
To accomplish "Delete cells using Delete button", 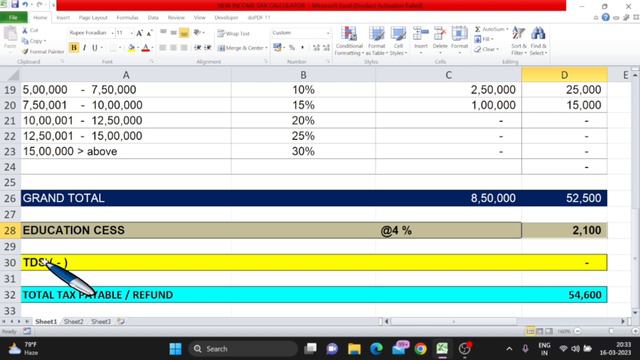I will coord(440,41).
